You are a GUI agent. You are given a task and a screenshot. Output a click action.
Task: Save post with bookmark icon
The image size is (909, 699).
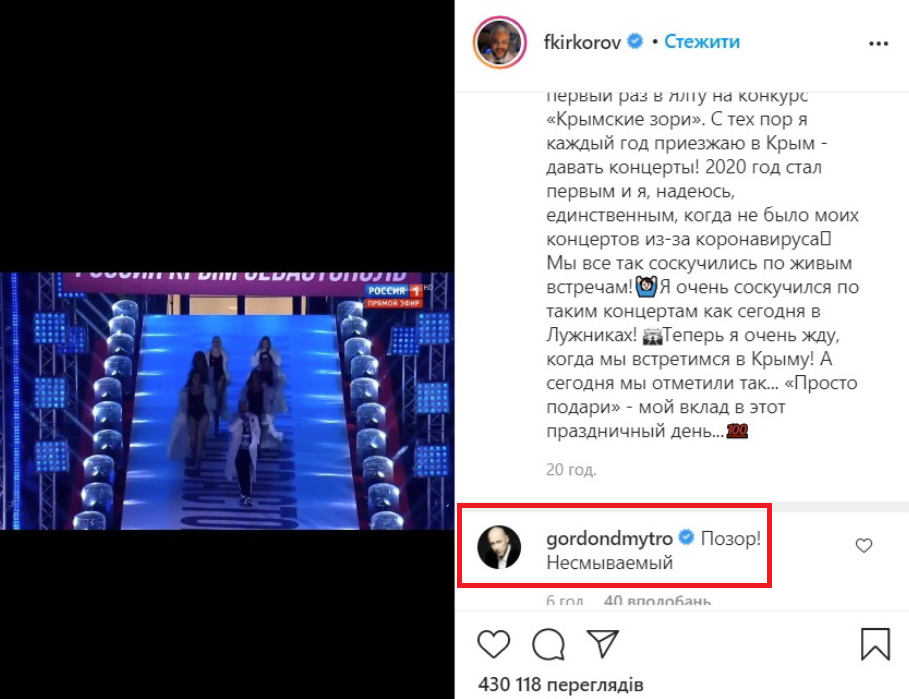click(875, 644)
